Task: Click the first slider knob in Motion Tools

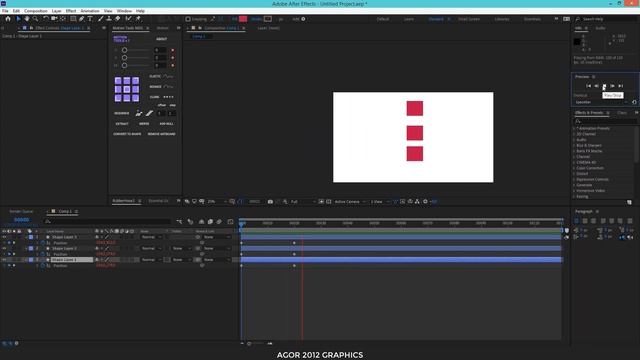Action: [124, 50]
